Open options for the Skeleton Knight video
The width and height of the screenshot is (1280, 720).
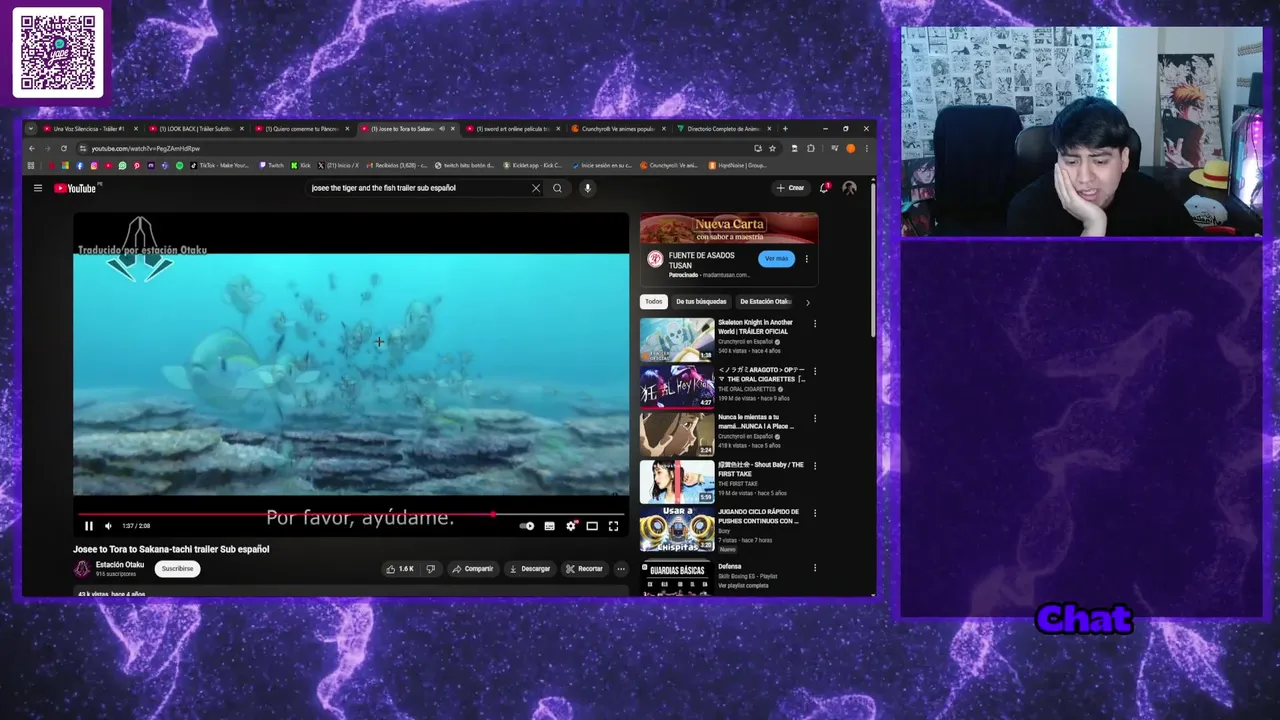point(815,324)
